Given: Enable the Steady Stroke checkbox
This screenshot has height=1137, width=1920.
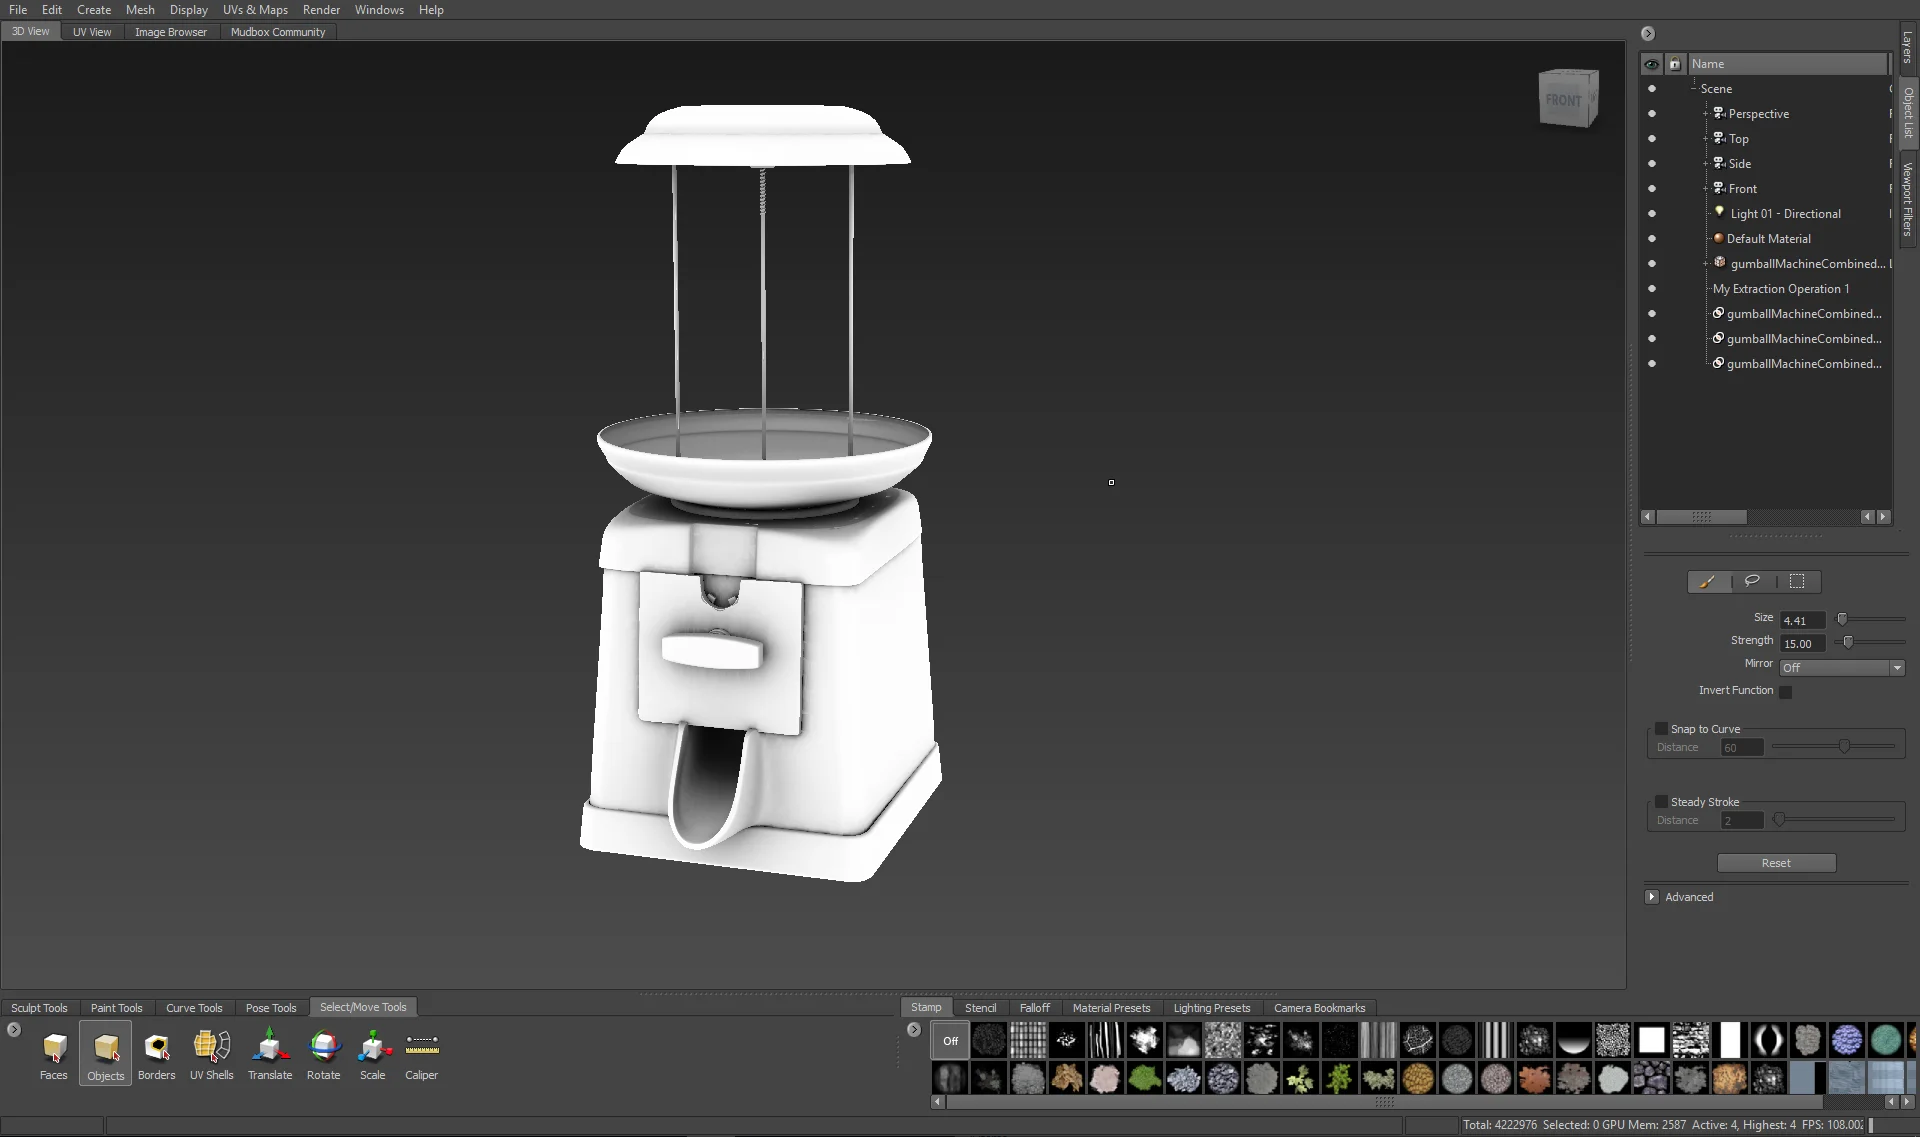Looking at the screenshot, I should (1661, 802).
